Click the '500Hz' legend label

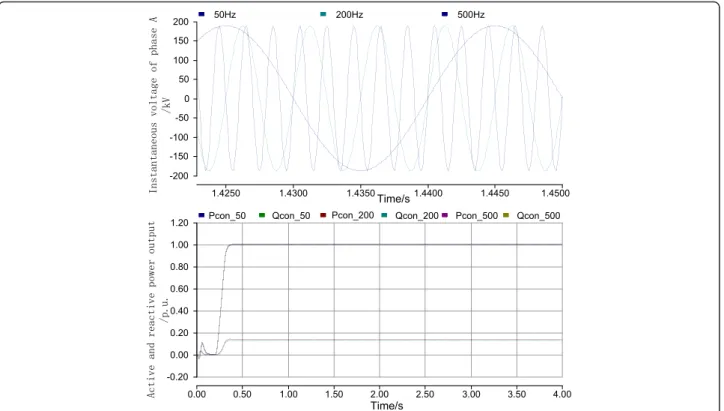tap(471, 15)
